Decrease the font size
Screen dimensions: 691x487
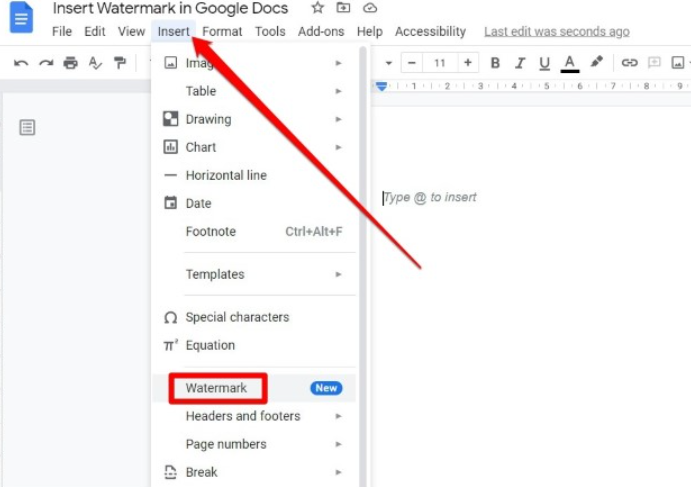pyautogui.click(x=412, y=63)
